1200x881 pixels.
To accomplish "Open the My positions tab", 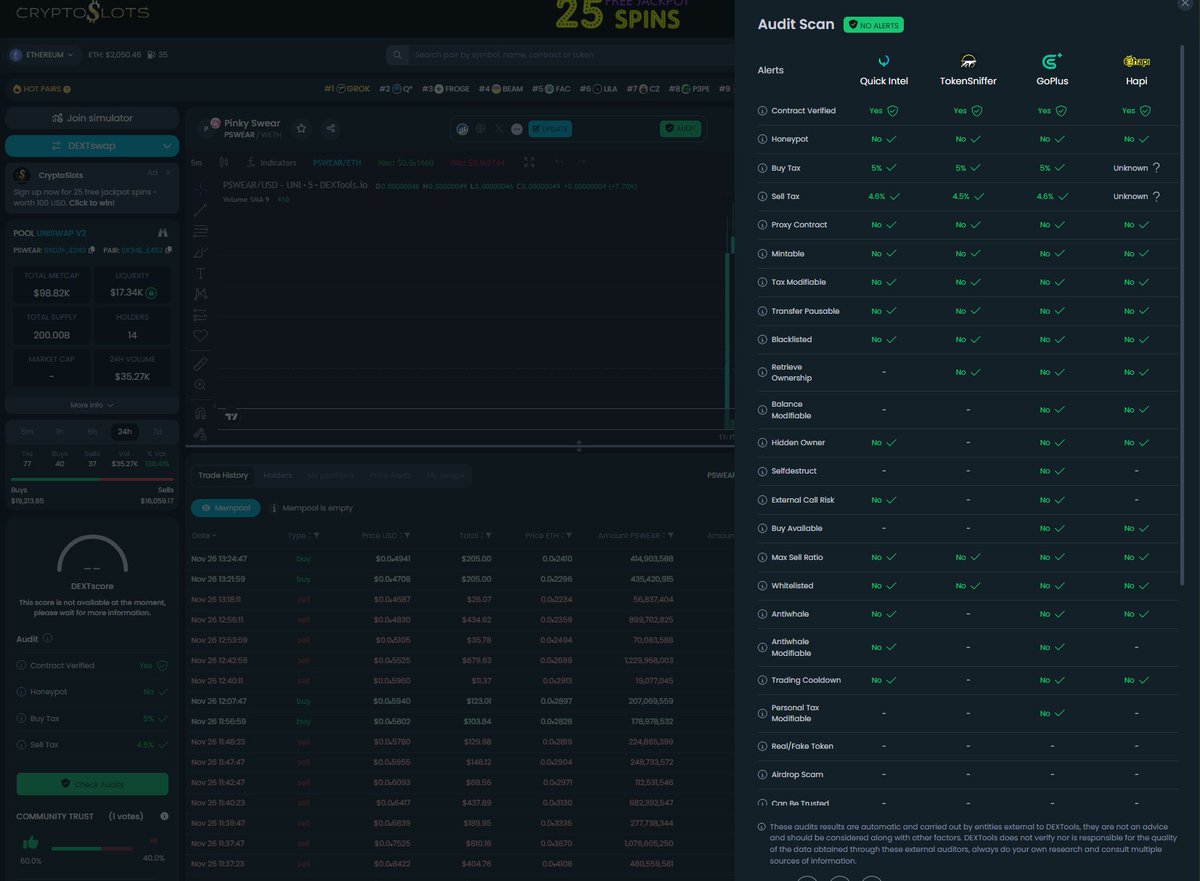I will click(x=330, y=475).
